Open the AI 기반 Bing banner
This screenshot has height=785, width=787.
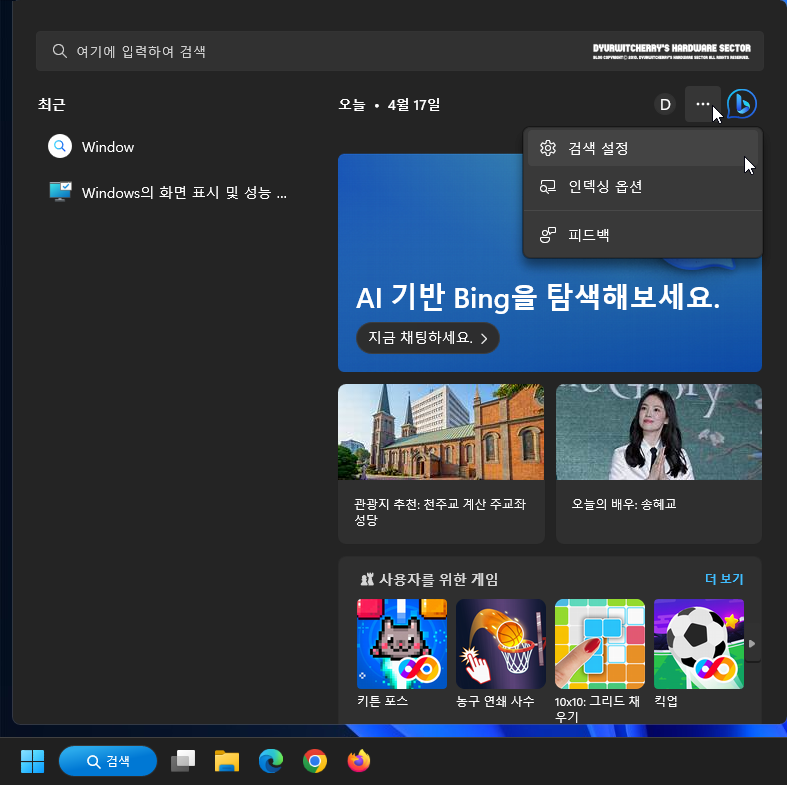point(550,263)
